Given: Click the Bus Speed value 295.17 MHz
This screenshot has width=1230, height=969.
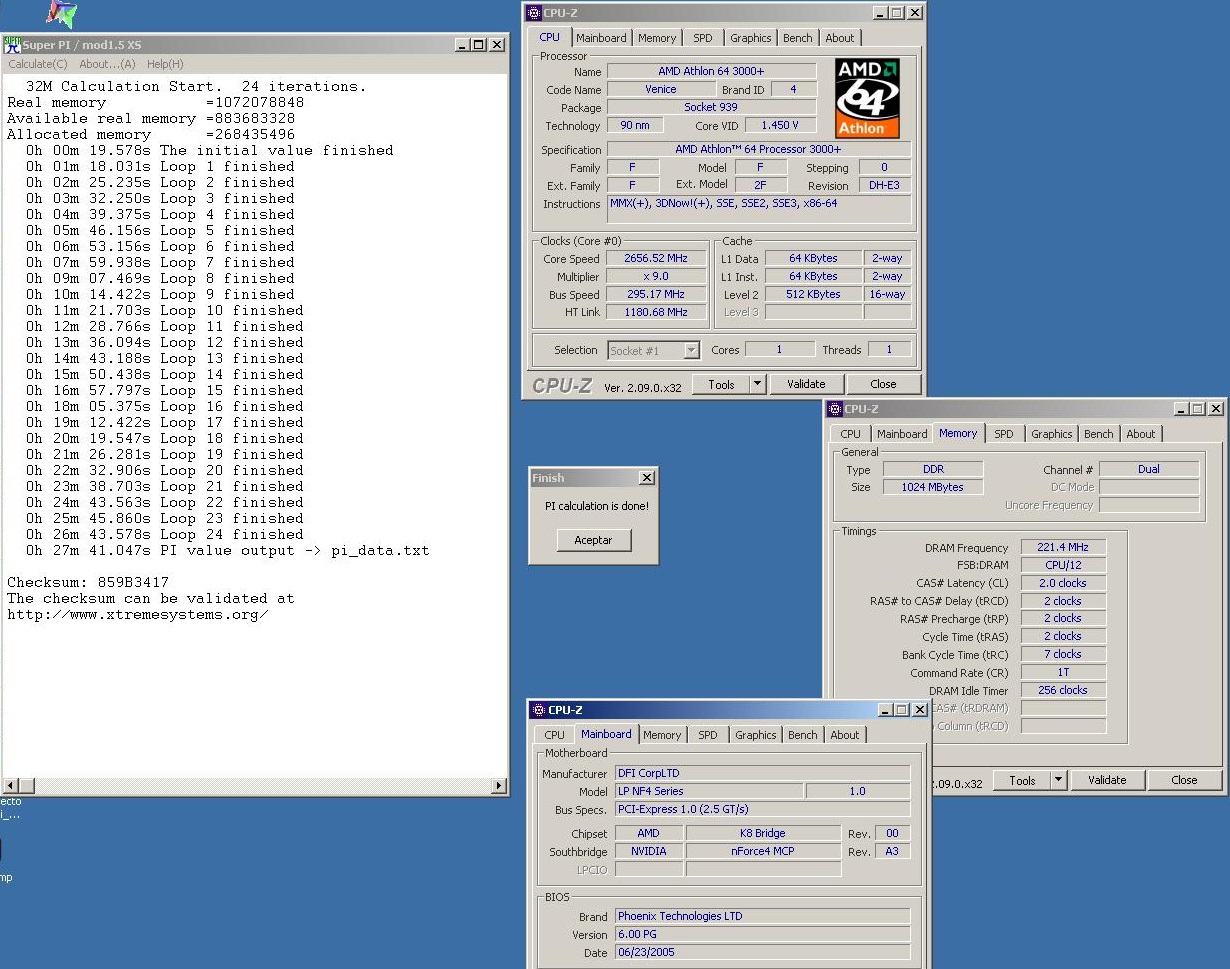Looking at the screenshot, I should 655,294.
